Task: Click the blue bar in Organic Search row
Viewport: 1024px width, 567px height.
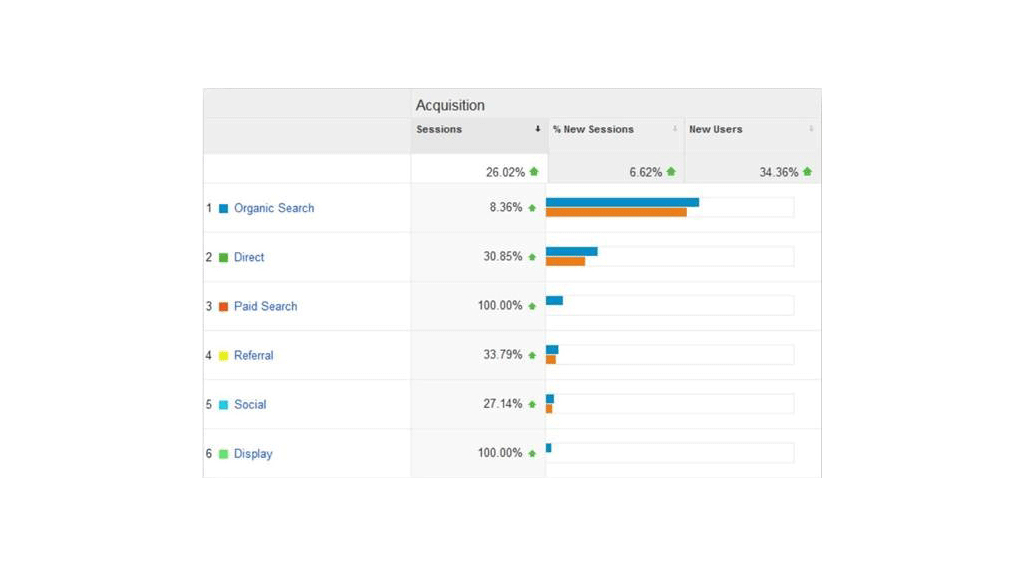Action: 622,202
